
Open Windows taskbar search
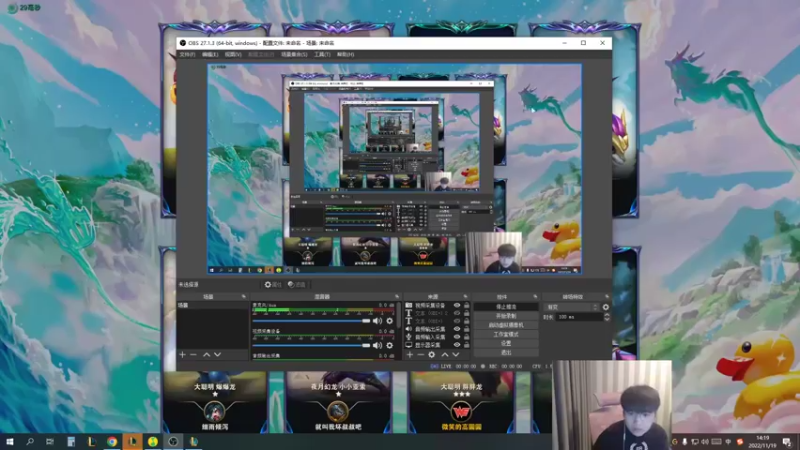click(30, 441)
